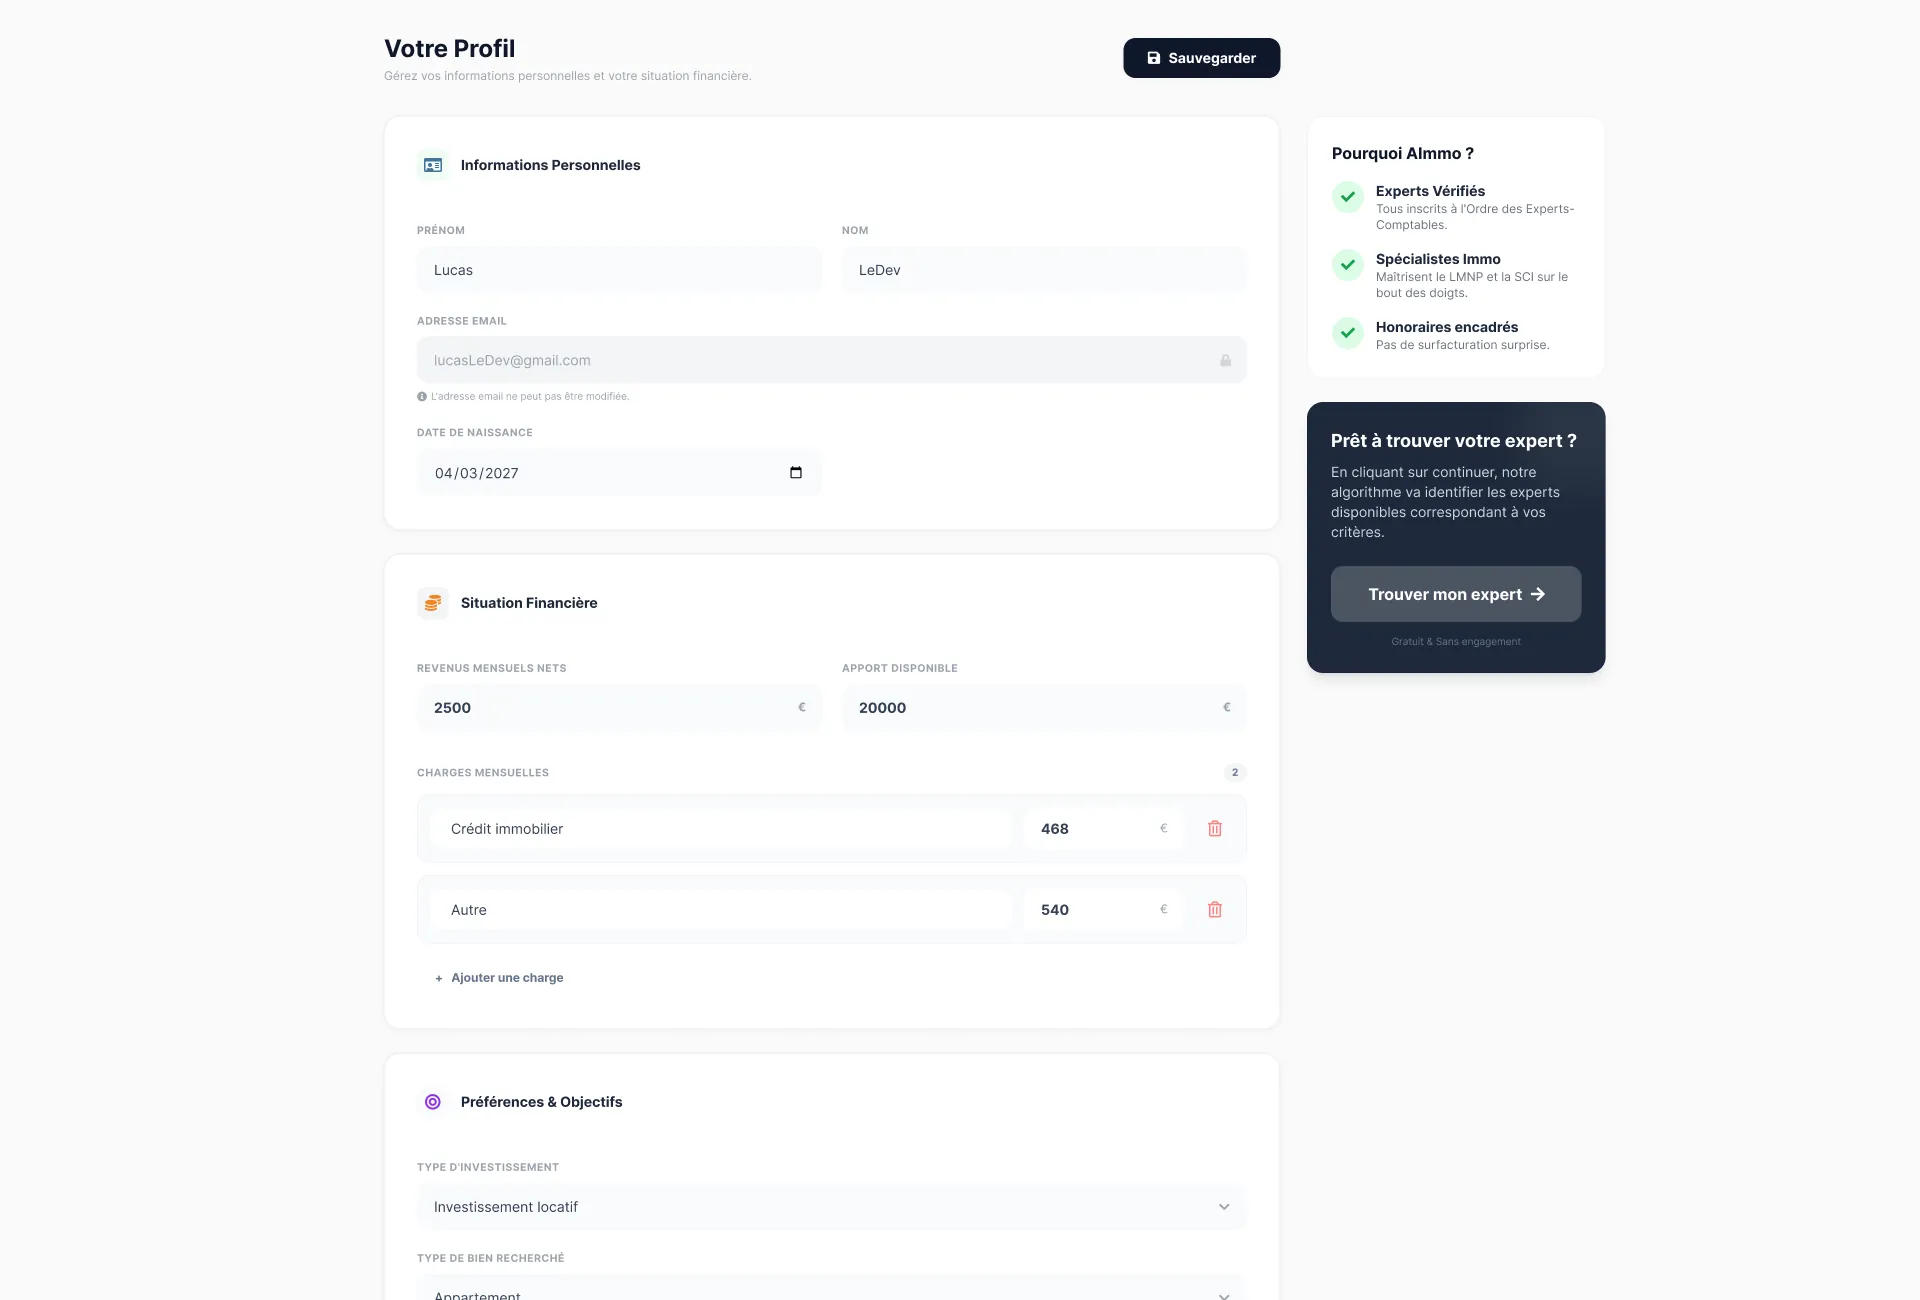Click the checkmark icon next to Experts Vérifiés
This screenshot has height=1300, width=1920.
click(1348, 197)
